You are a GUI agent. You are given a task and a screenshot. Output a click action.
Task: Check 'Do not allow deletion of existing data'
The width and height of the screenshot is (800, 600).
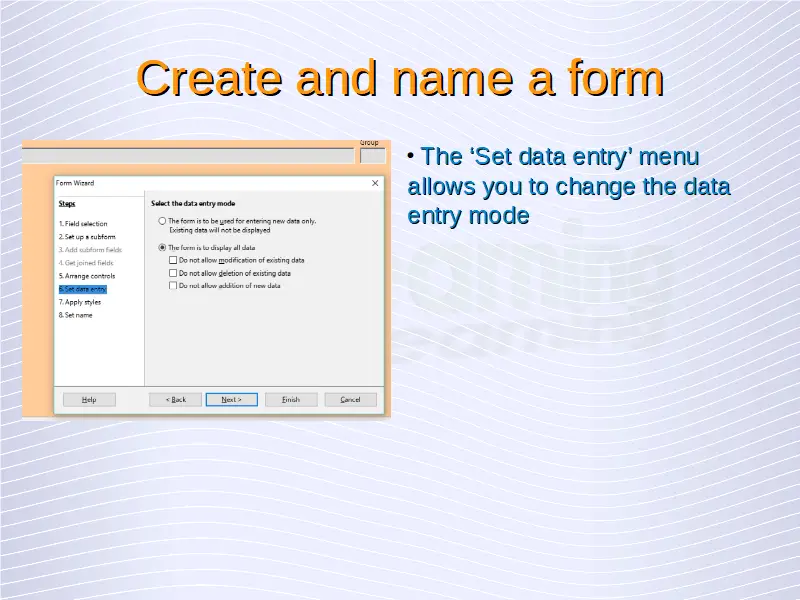pyautogui.click(x=173, y=273)
